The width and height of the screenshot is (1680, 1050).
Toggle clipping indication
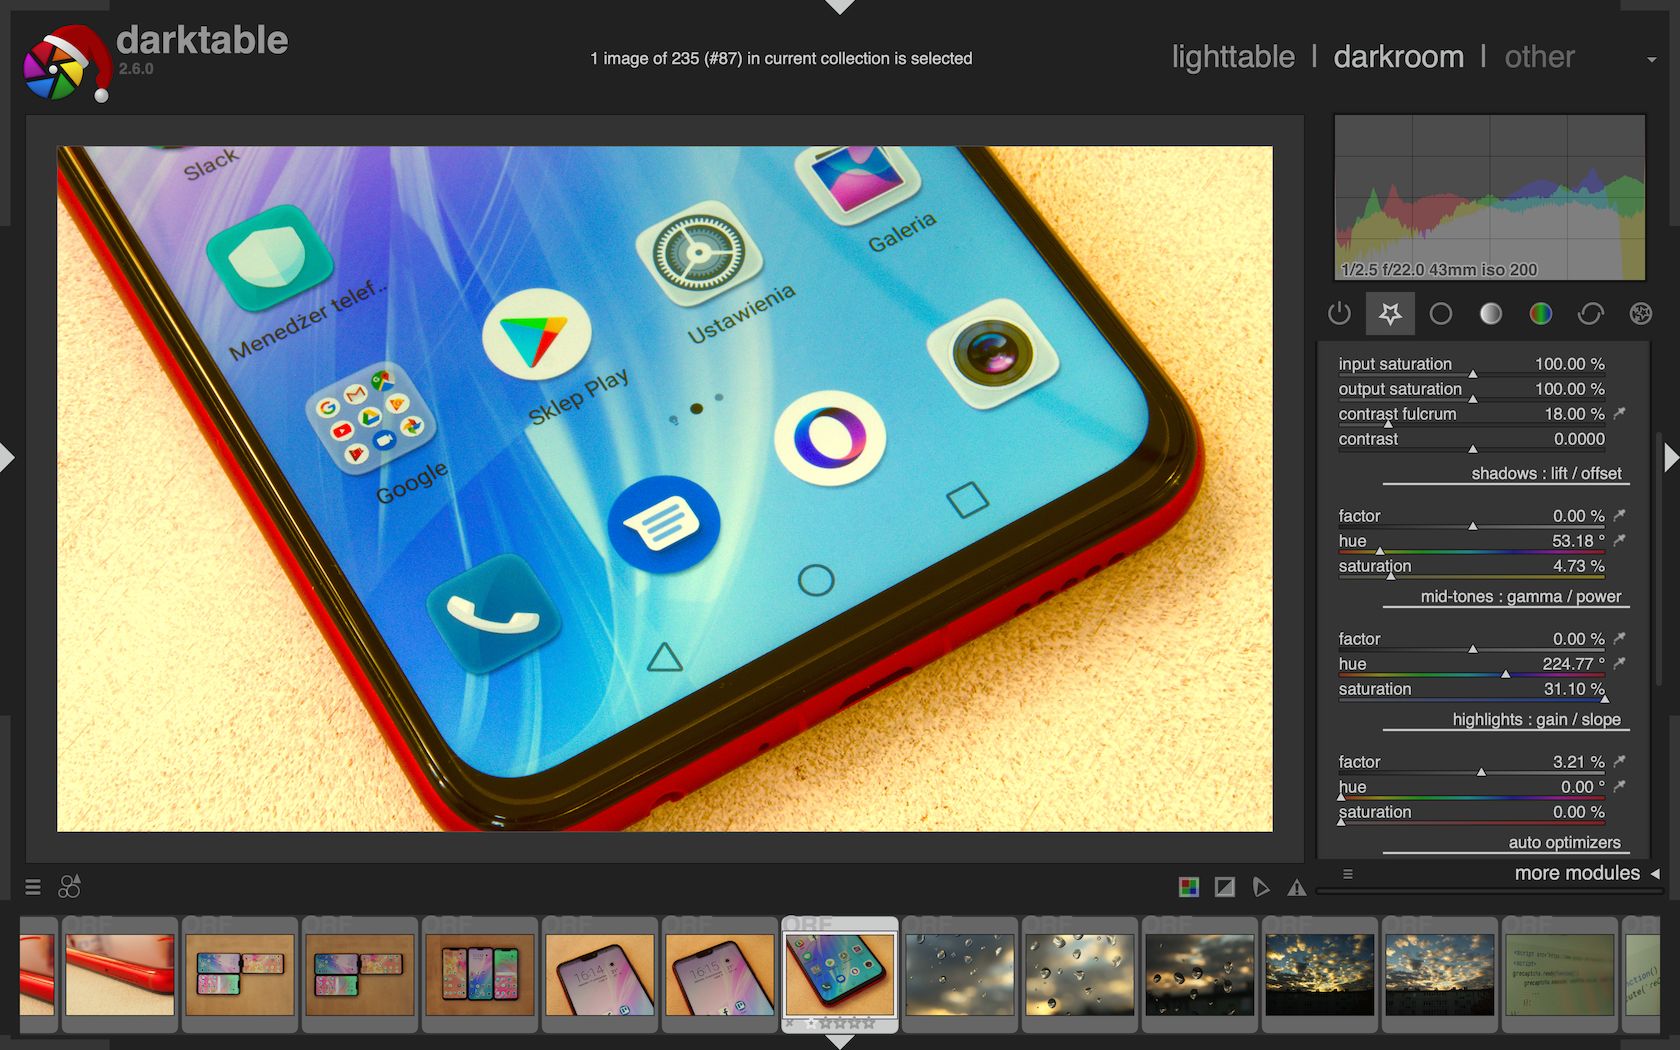coord(1225,887)
